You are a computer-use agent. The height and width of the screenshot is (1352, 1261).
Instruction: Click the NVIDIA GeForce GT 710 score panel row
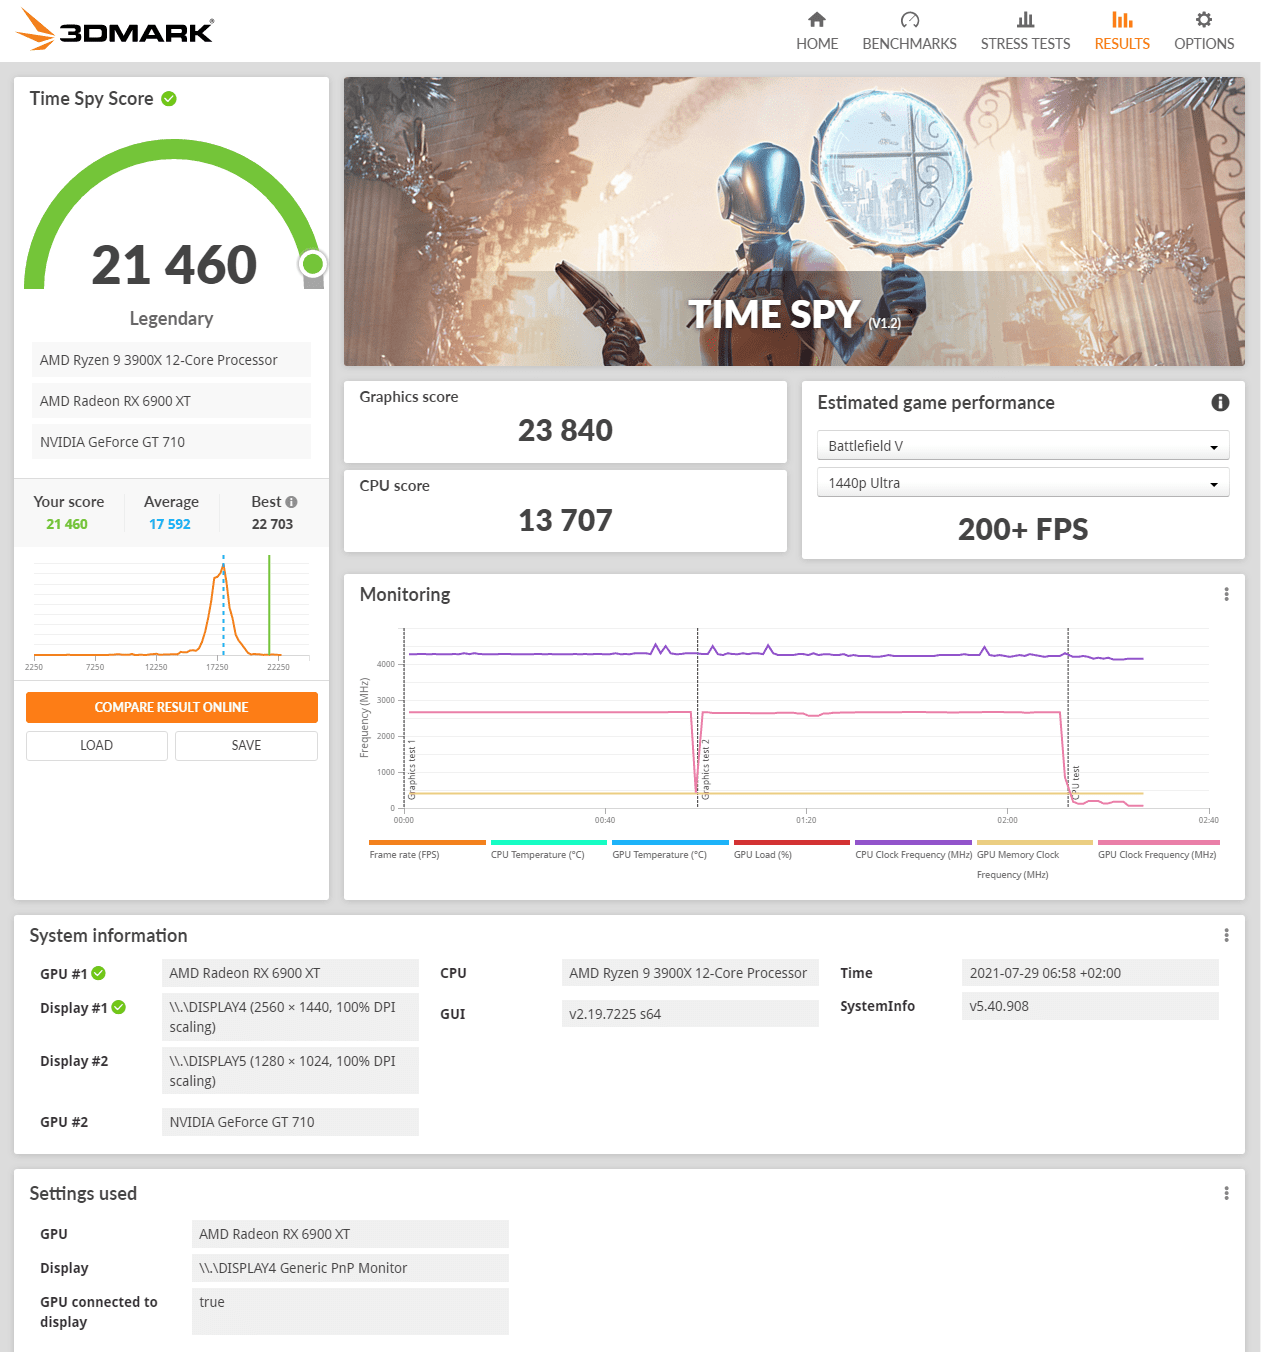[x=171, y=442]
